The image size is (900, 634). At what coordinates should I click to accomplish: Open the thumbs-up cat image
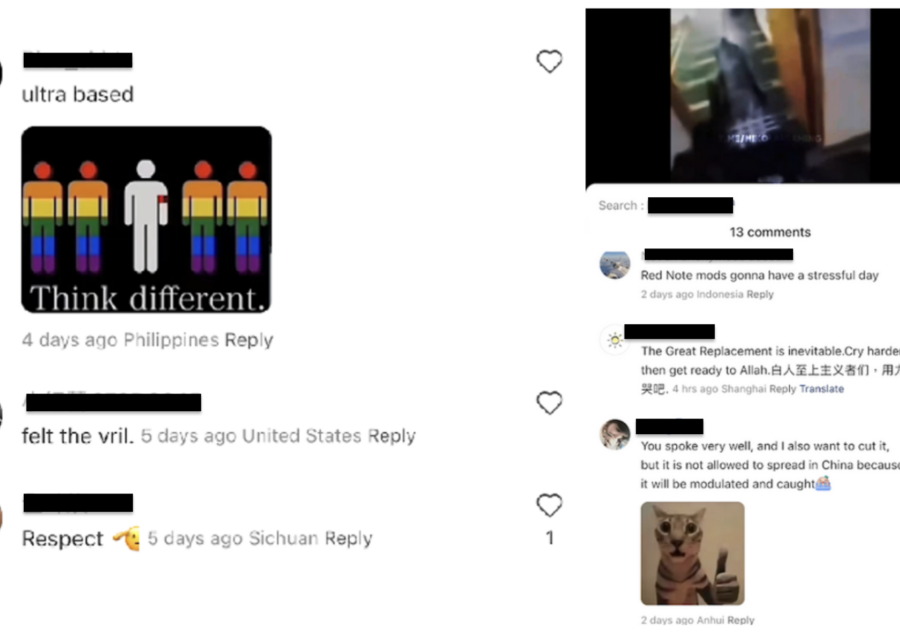click(692, 554)
